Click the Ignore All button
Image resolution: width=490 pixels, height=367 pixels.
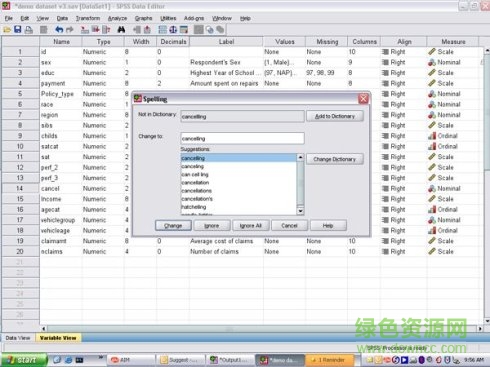click(x=250, y=226)
